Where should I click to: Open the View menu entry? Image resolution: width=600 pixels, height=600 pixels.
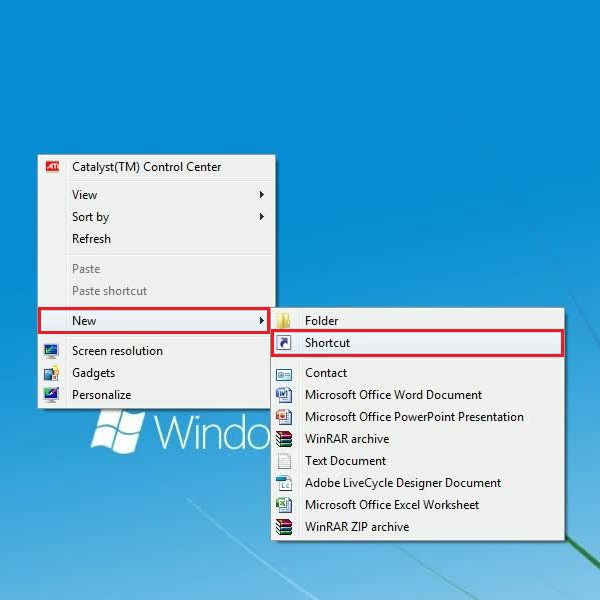point(157,195)
